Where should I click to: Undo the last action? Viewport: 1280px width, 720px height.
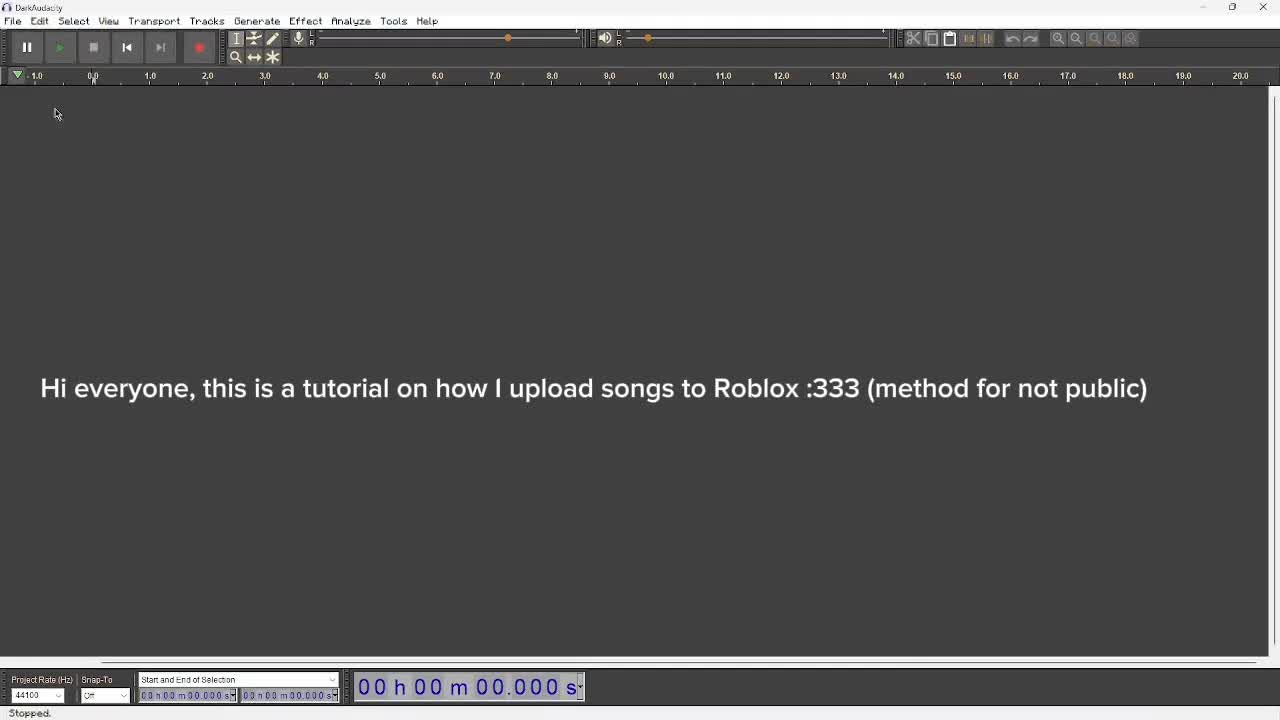pyautogui.click(x=1012, y=38)
